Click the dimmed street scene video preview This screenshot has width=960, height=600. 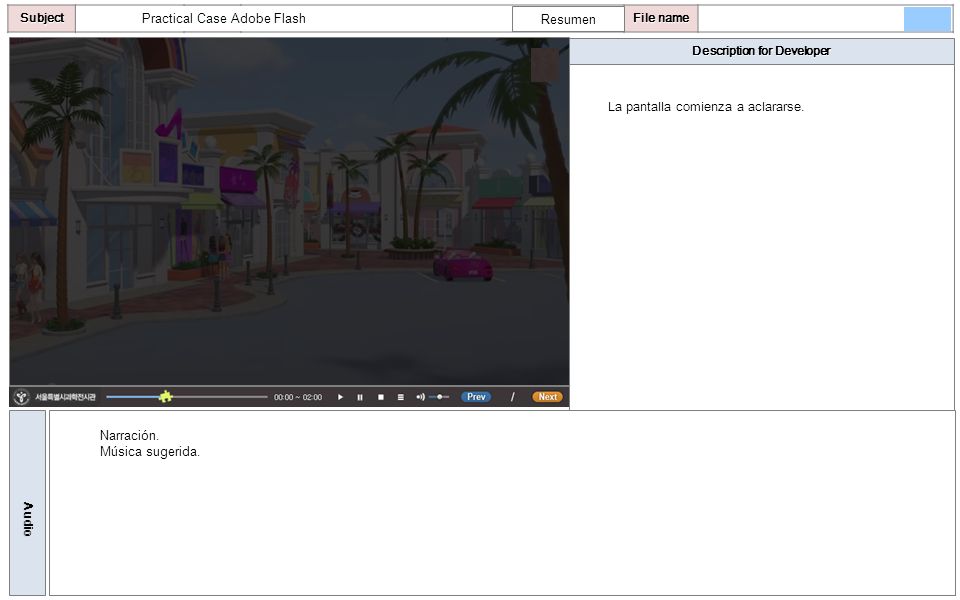[x=289, y=212]
